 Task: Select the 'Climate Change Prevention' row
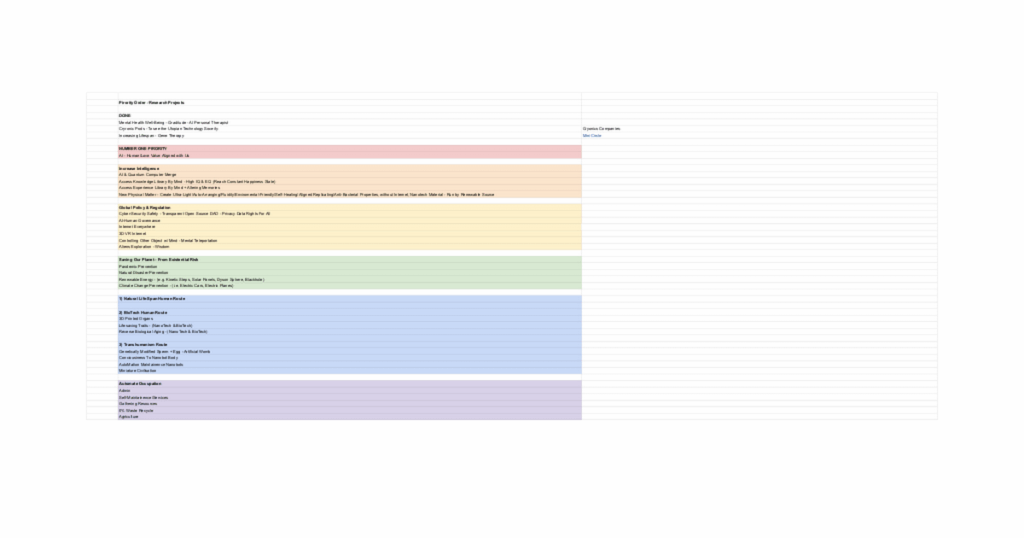click(x=349, y=285)
